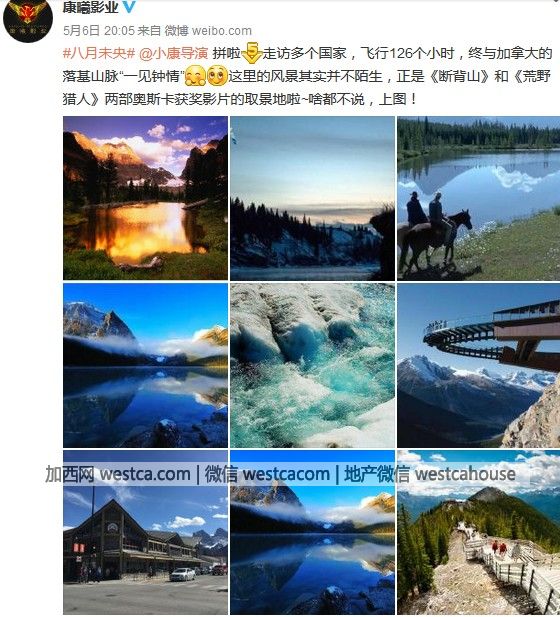Open the 康曦影业 profile avatar
560x617 pixels.
[28, 18]
